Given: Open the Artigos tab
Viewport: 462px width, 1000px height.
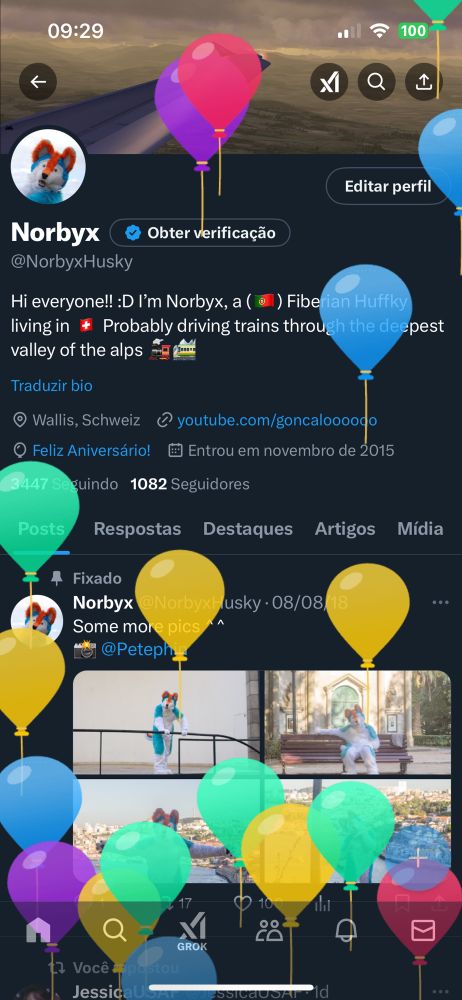Looking at the screenshot, I should [x=345, y=529].
